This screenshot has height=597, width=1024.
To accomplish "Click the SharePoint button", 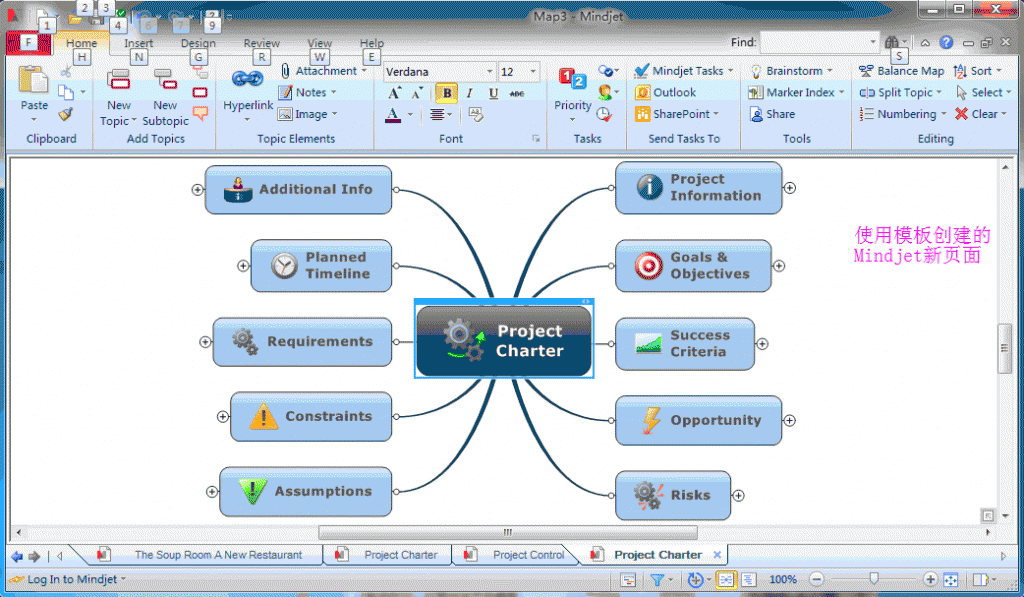I will (x=677, y=114).
